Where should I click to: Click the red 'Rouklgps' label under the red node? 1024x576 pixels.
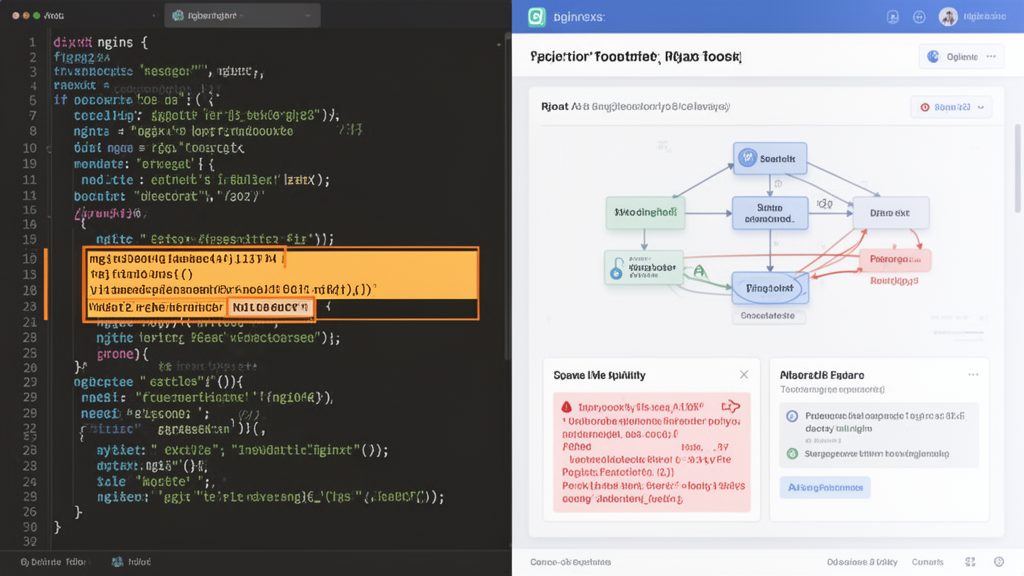894,281
